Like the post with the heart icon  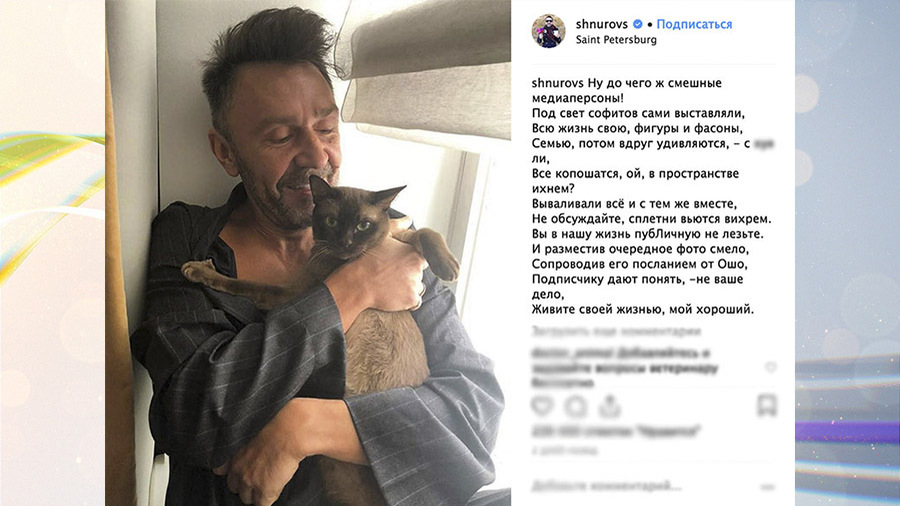click(x=542, y=406)
